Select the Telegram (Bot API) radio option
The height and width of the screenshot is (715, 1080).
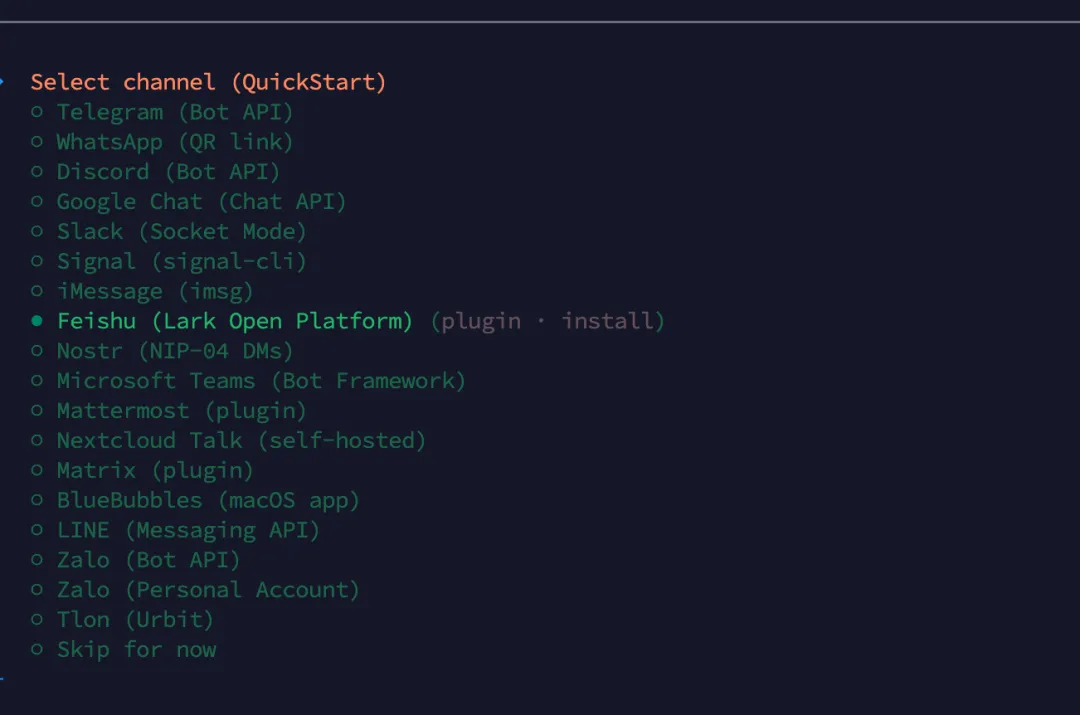coord(174,112)
